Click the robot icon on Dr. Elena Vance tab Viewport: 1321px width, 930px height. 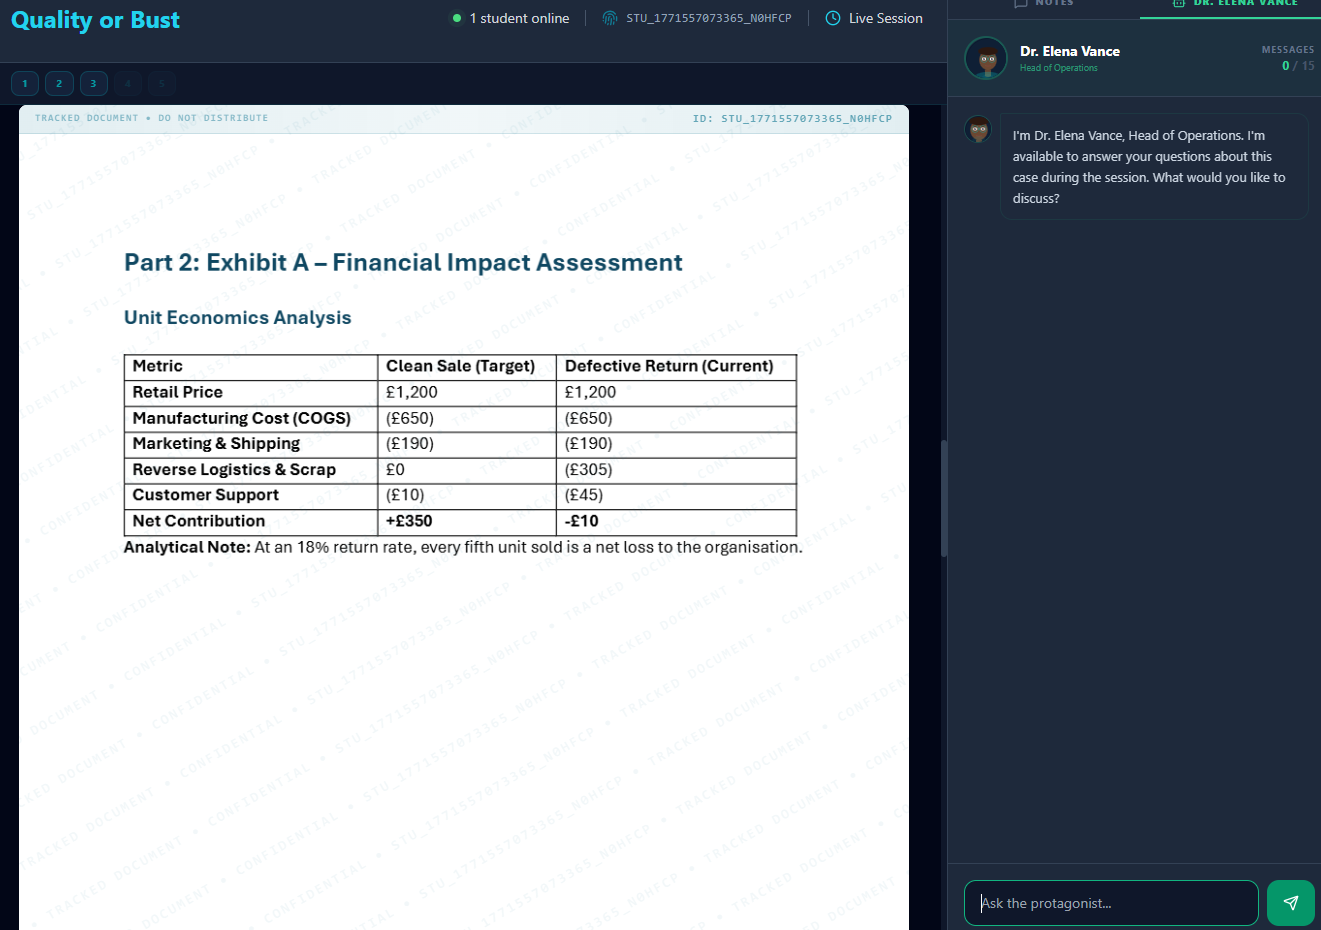[1178, 3]
